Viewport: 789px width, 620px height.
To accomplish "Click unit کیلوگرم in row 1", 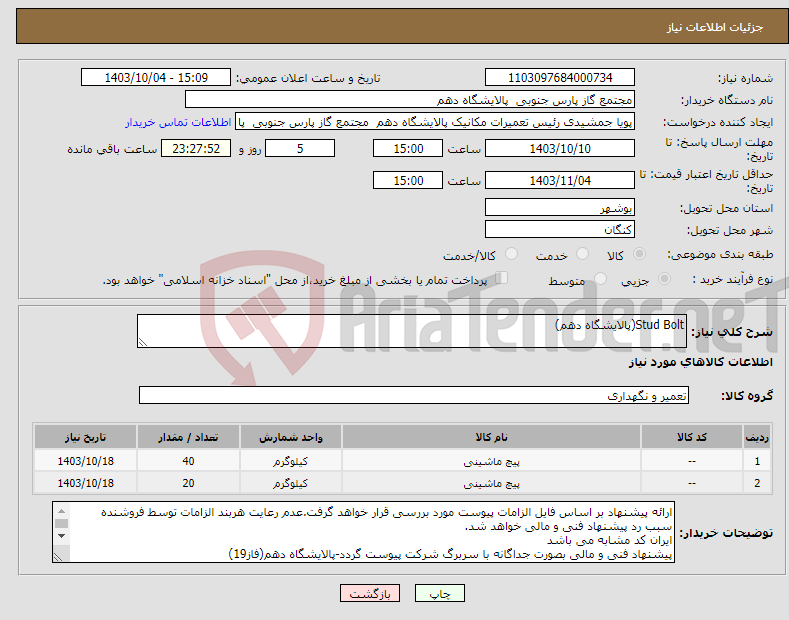I will pyautogui.click(x=291, y=461).
